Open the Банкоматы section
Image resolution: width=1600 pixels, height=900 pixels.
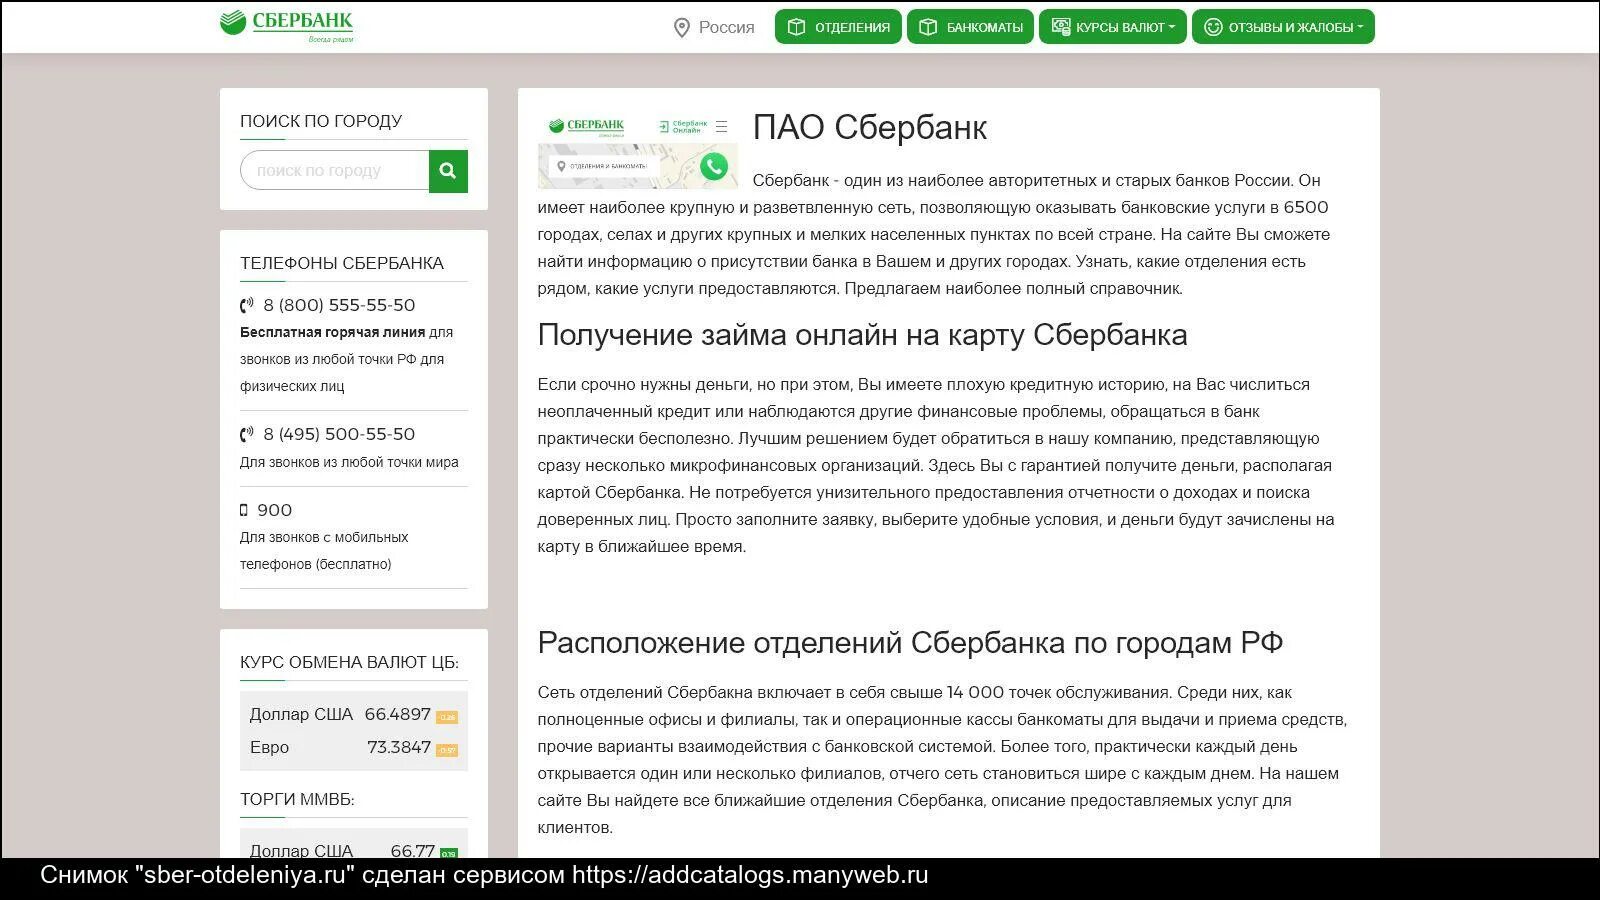pos(970,27)
